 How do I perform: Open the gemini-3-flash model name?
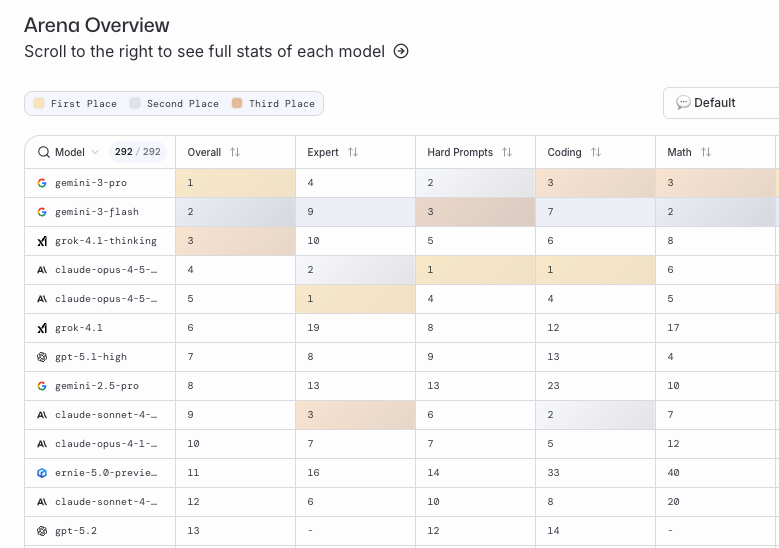97,212
